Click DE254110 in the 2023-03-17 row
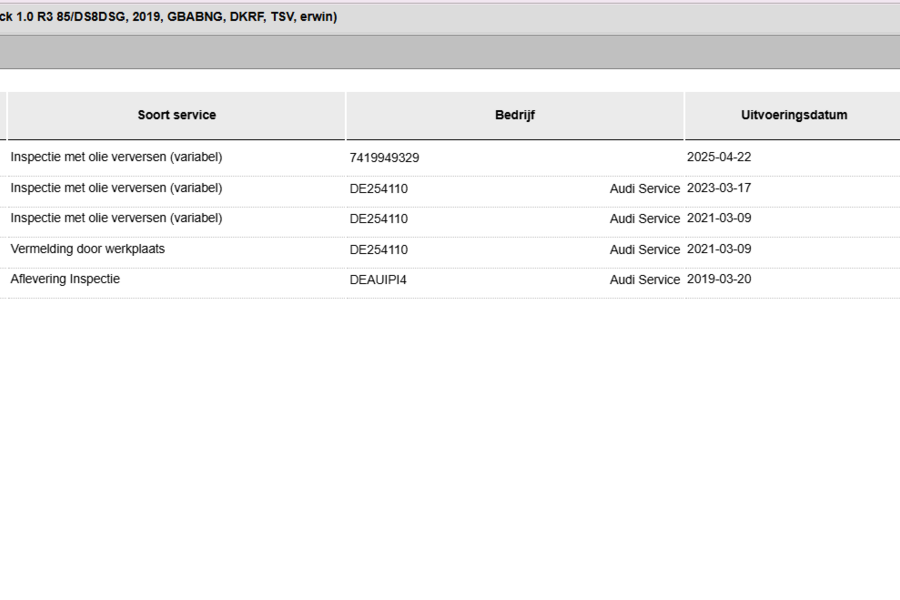The width and height of the screenshot is (900, 600). coord(378,189)
